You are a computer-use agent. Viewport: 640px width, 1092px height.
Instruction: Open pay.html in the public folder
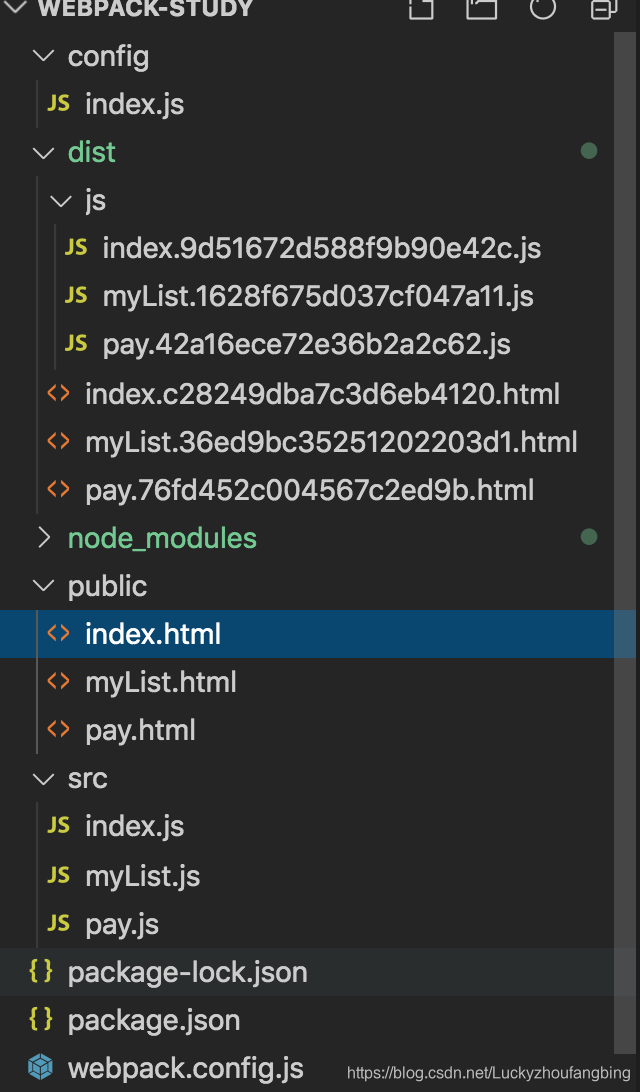coord(140,730)
